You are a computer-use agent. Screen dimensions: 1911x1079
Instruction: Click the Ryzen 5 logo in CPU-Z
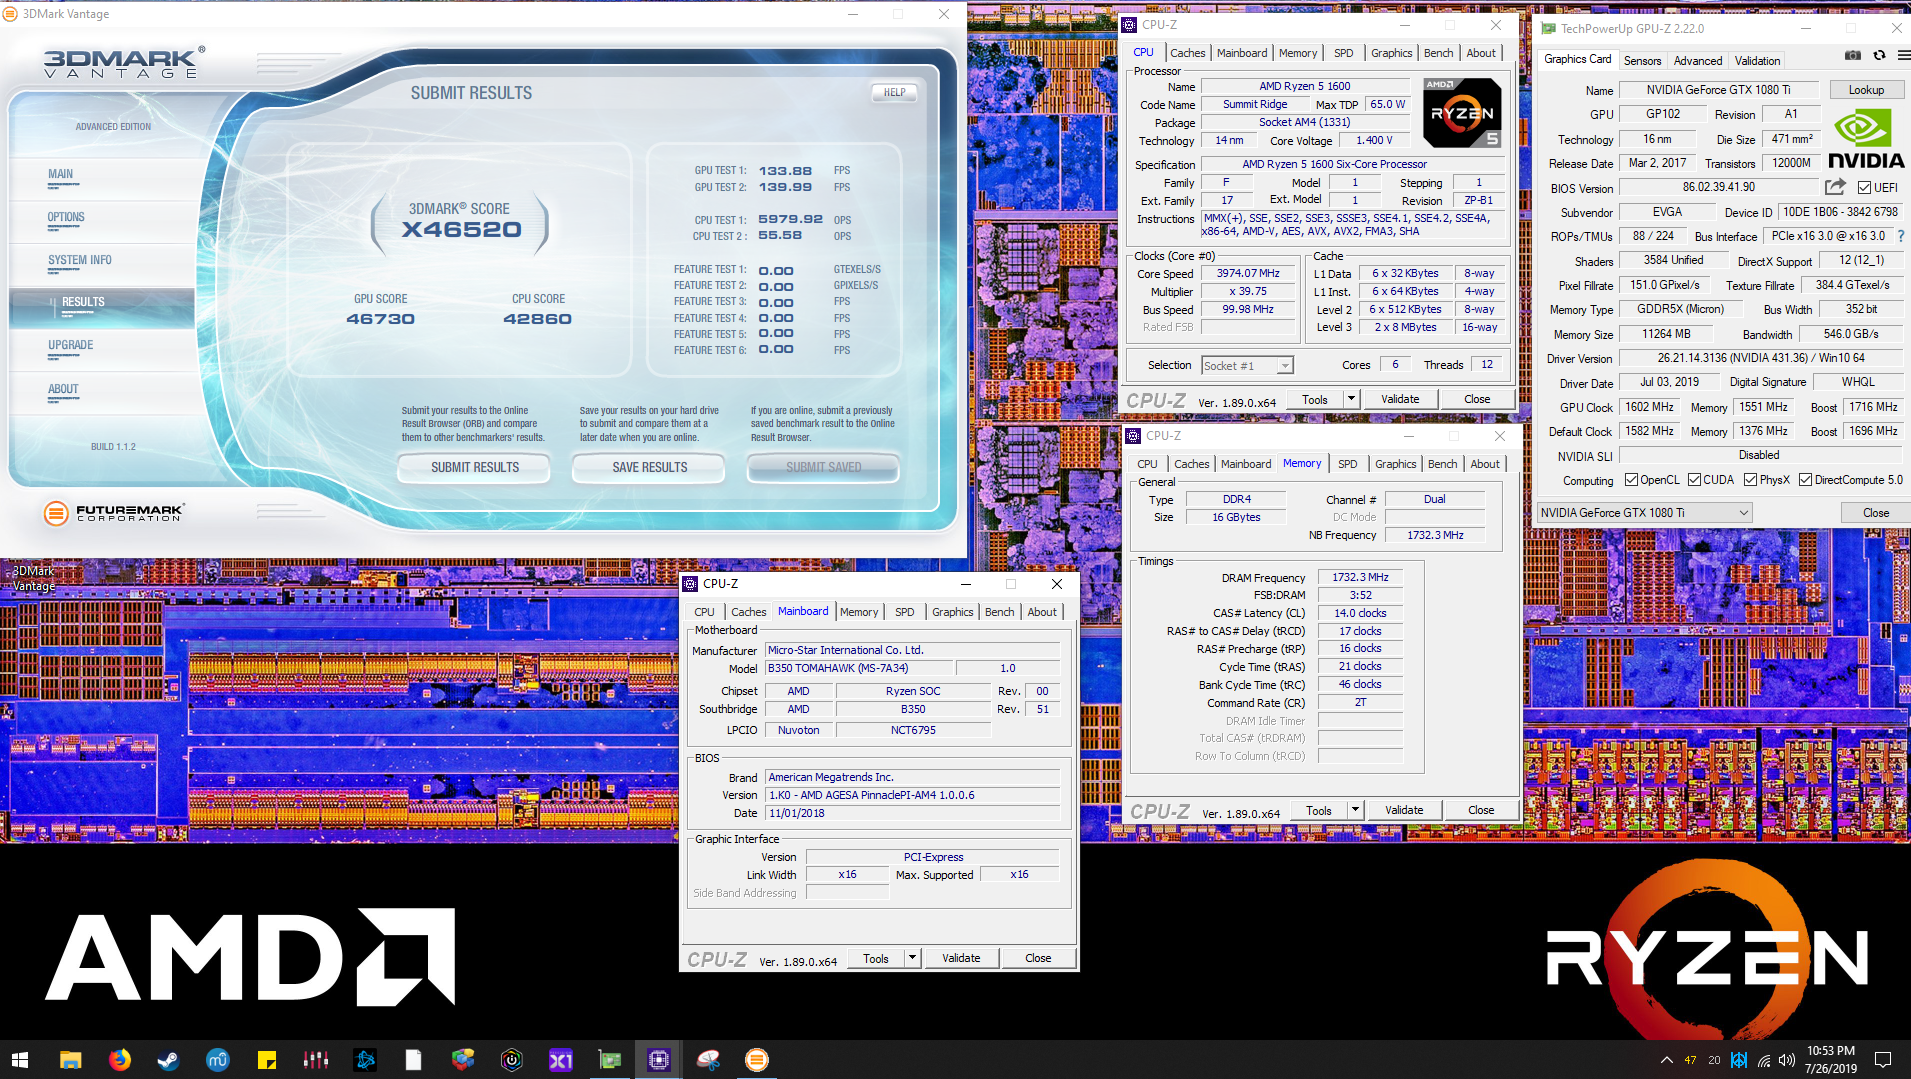coord(1462,113)
